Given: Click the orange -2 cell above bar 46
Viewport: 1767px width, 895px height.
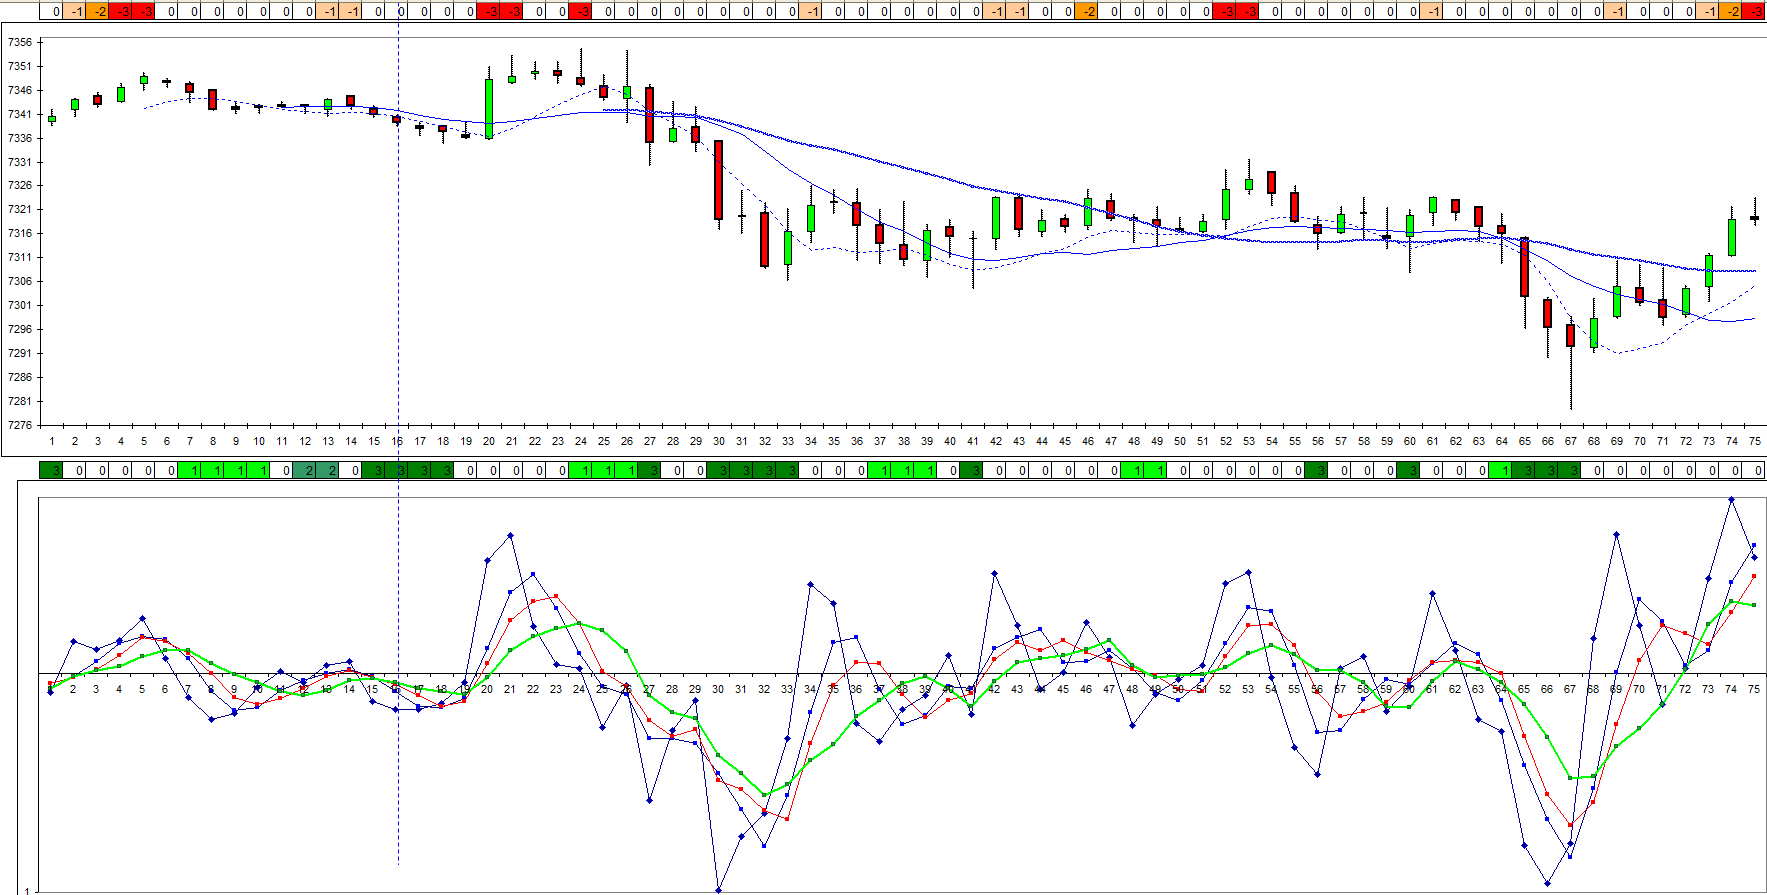Looking at the screenshot, I should [1086, 11].
